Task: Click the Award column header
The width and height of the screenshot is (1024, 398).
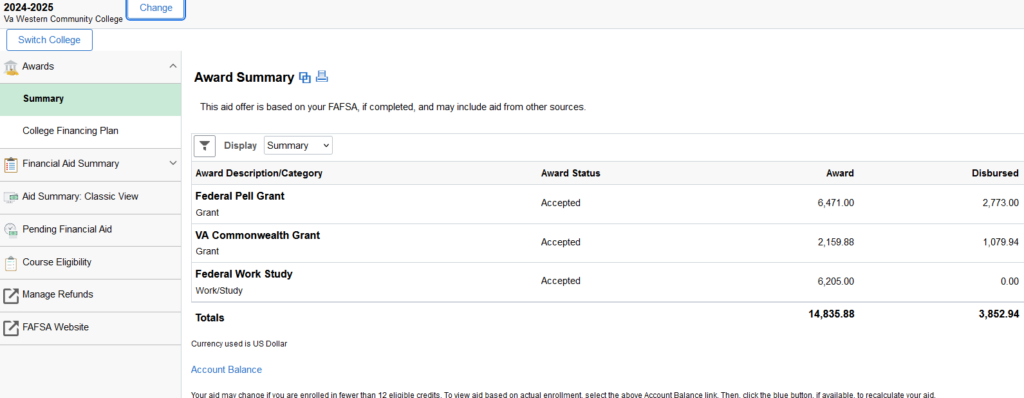Action: pyautogui.click(x=839, y=174)
